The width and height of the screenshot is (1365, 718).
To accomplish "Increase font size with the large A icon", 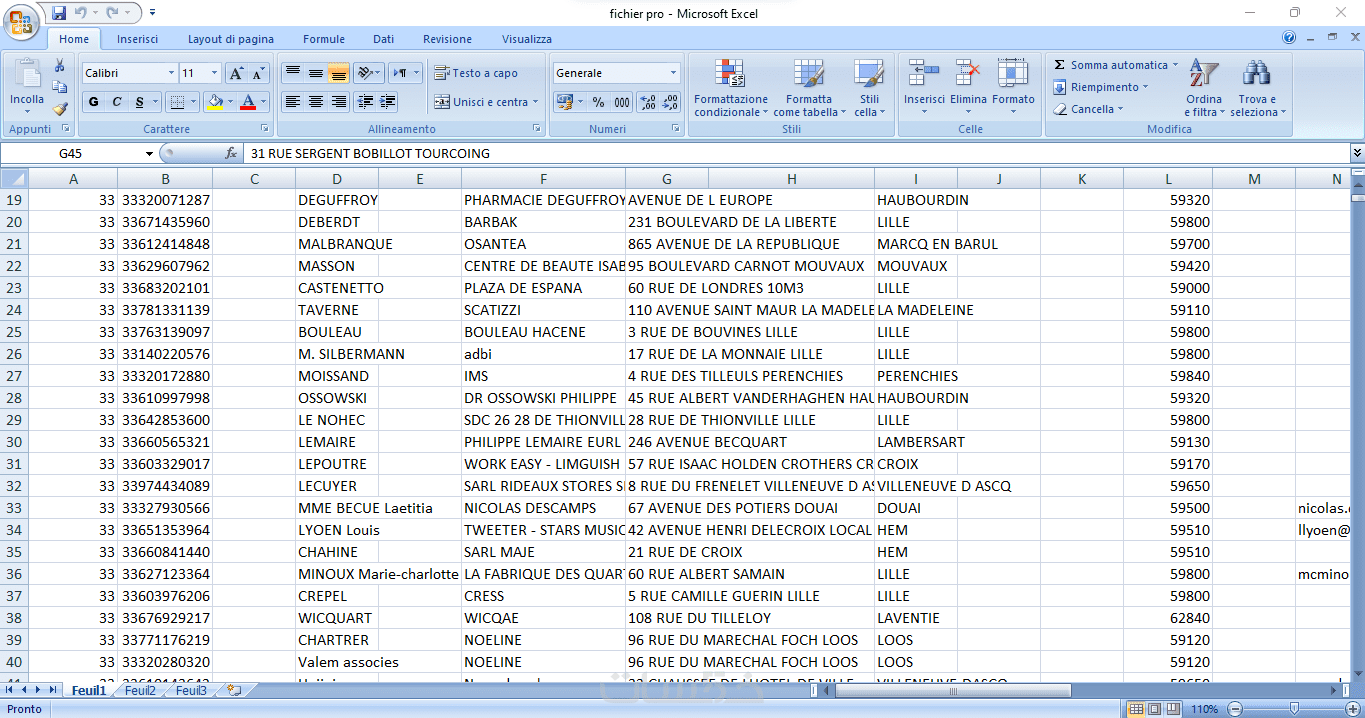I will [x=235, y=73].
